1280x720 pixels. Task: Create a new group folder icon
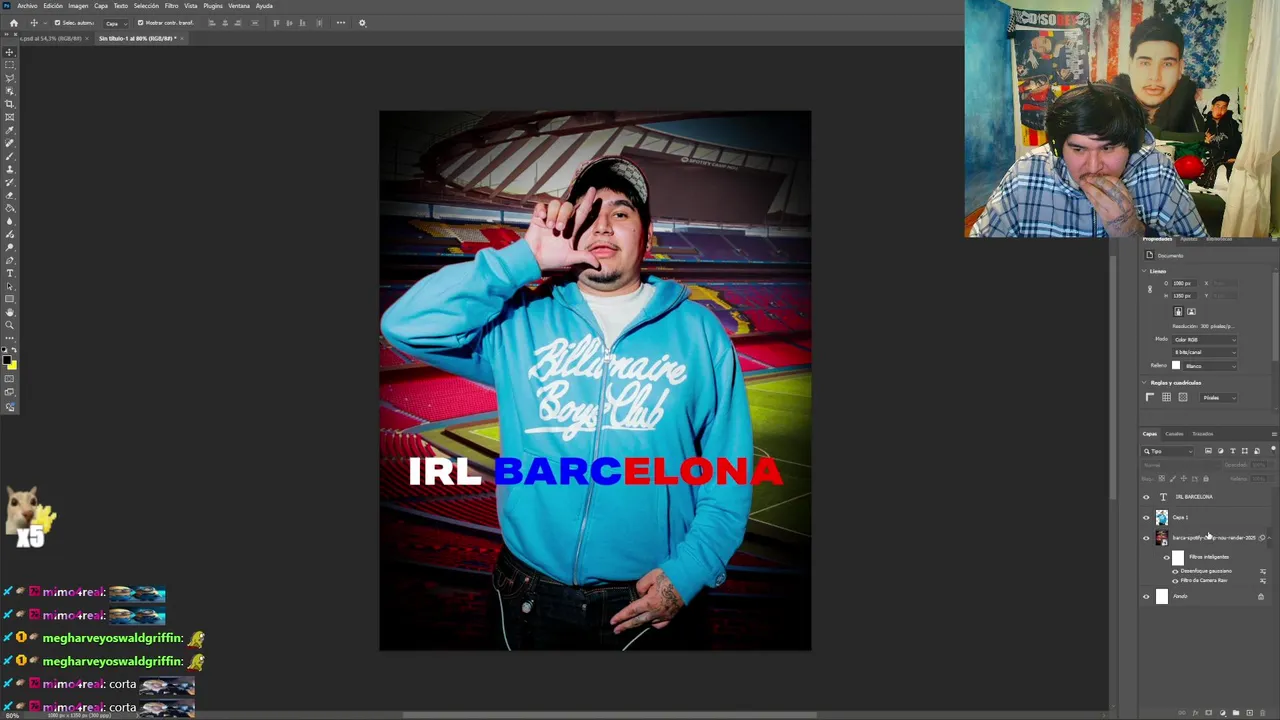click(x=1236, y=713)
